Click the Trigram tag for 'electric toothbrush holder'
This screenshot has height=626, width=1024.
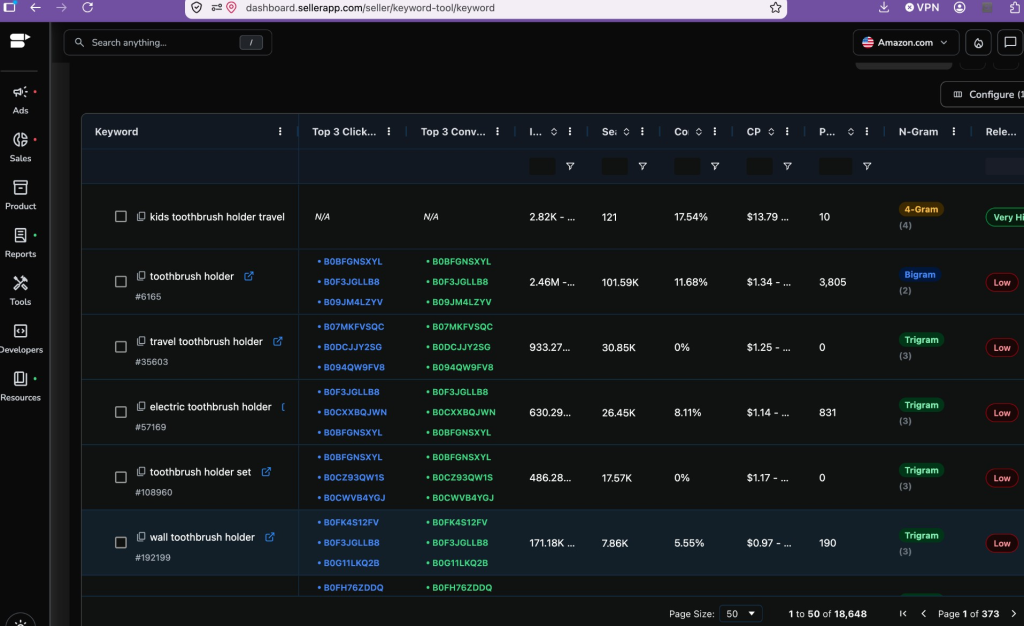(x=921, y=405)
